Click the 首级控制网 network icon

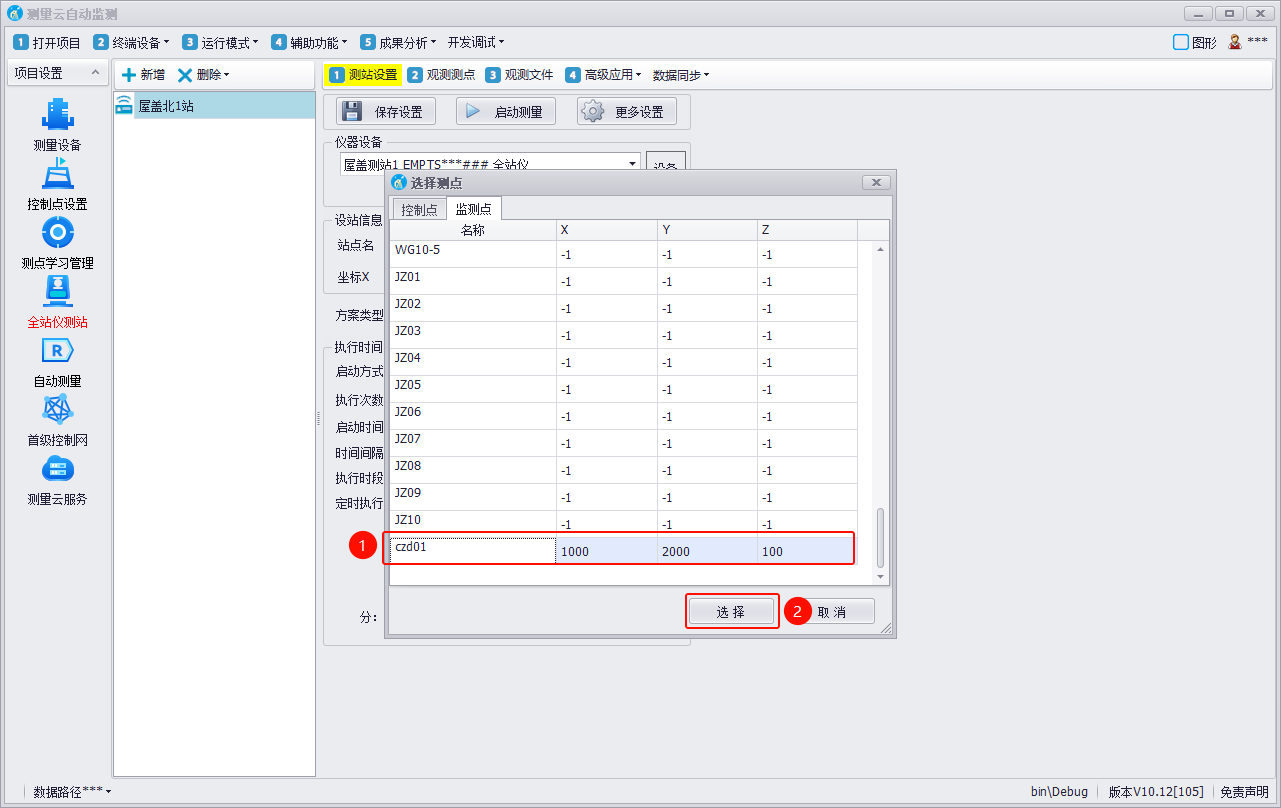click(57, 411)
